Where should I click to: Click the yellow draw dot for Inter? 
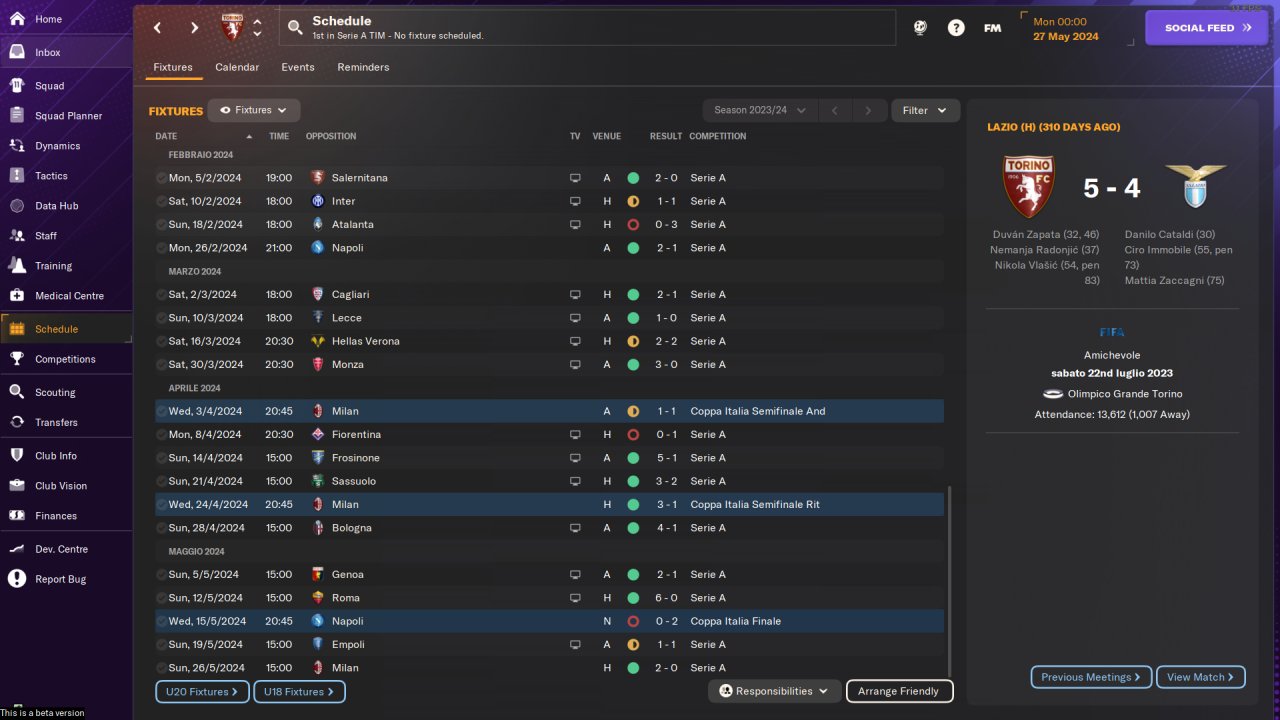click(633, 201)
